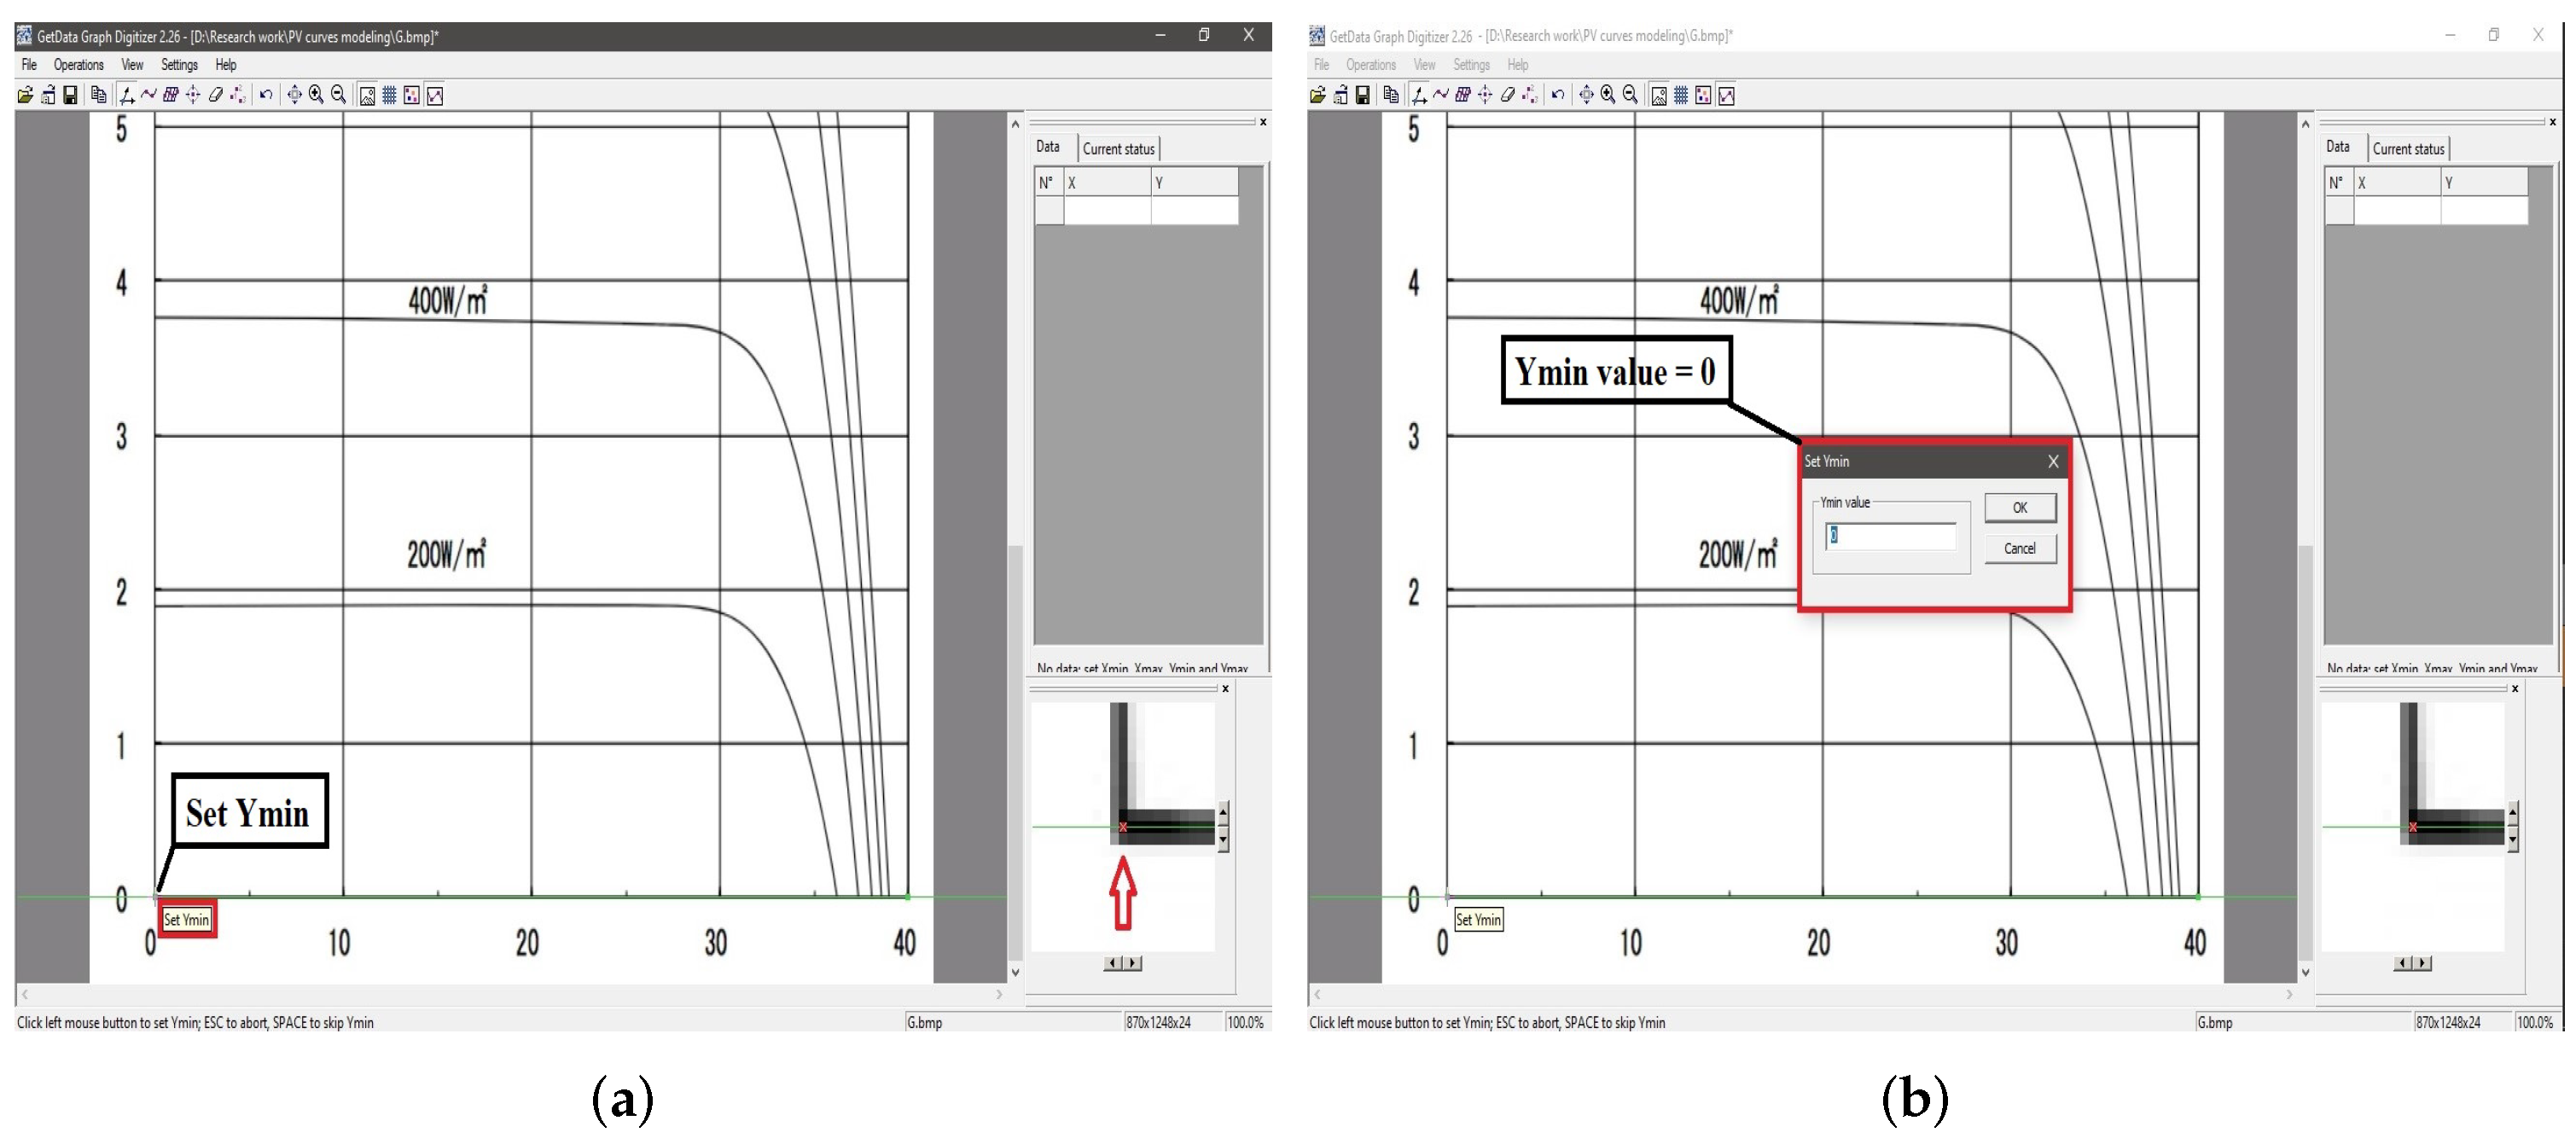
Task: Click the Copy data icon in left toolbar
Action: click(98, 95)
